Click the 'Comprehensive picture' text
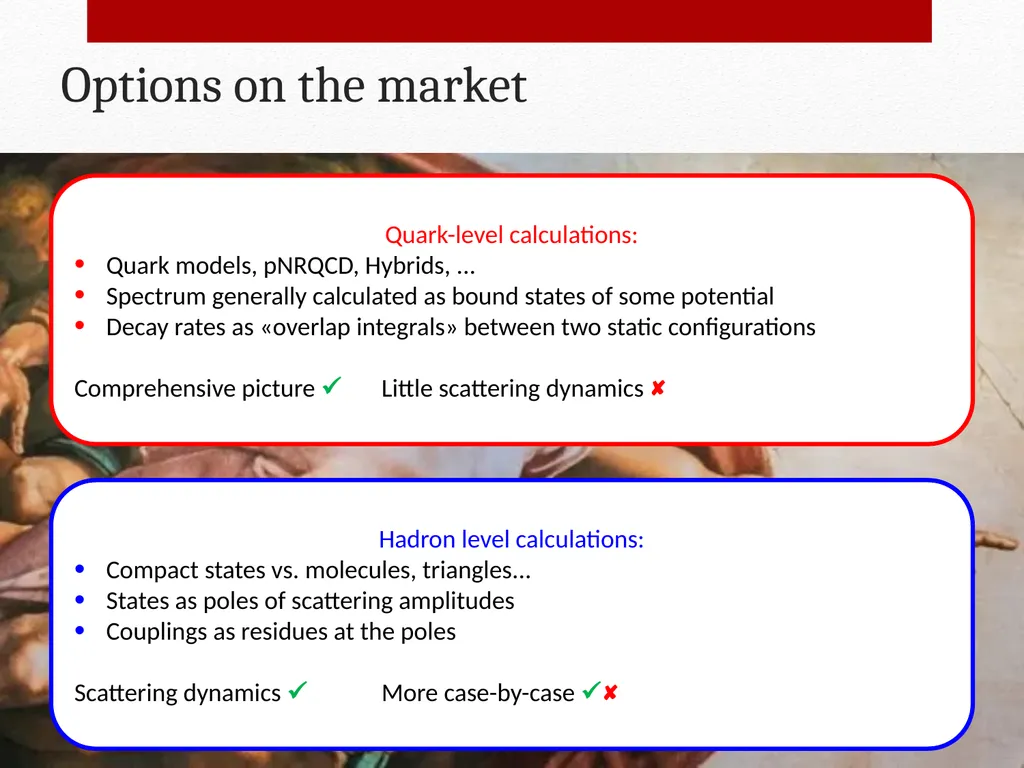Viewport: 1024px width, 768px height. pyautogui.click(x=195, y=389)
